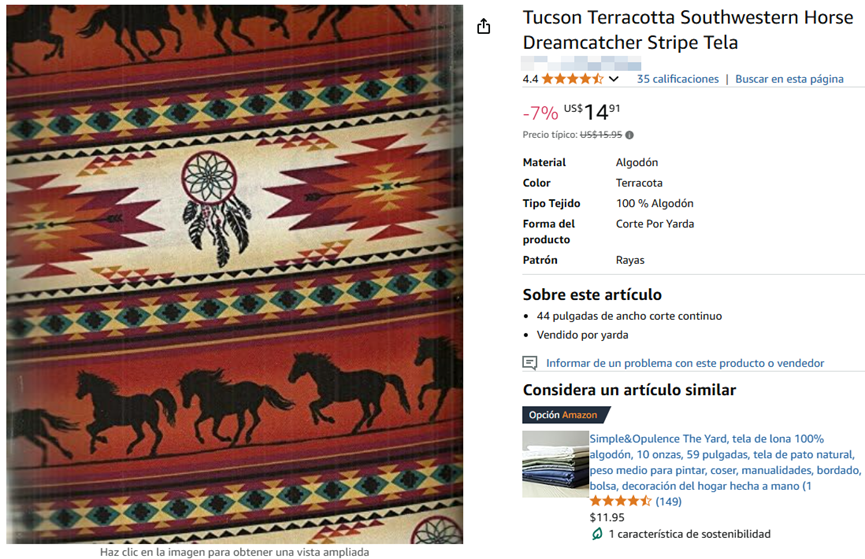Image resolution: width=865 pixels, height=559 pixels.
Task: Expand the star rating dropdown chevron
Action: [x=613, y=79]
